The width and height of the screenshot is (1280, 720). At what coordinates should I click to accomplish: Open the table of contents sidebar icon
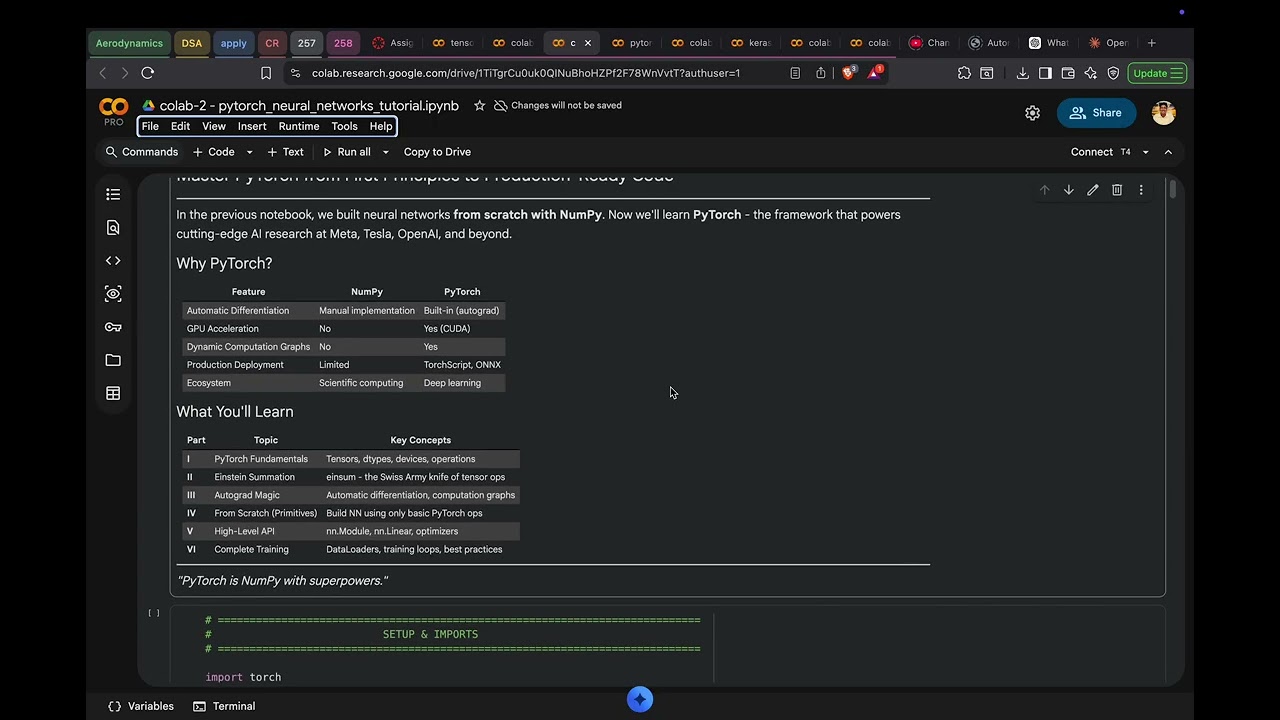(x=113, y=195)
